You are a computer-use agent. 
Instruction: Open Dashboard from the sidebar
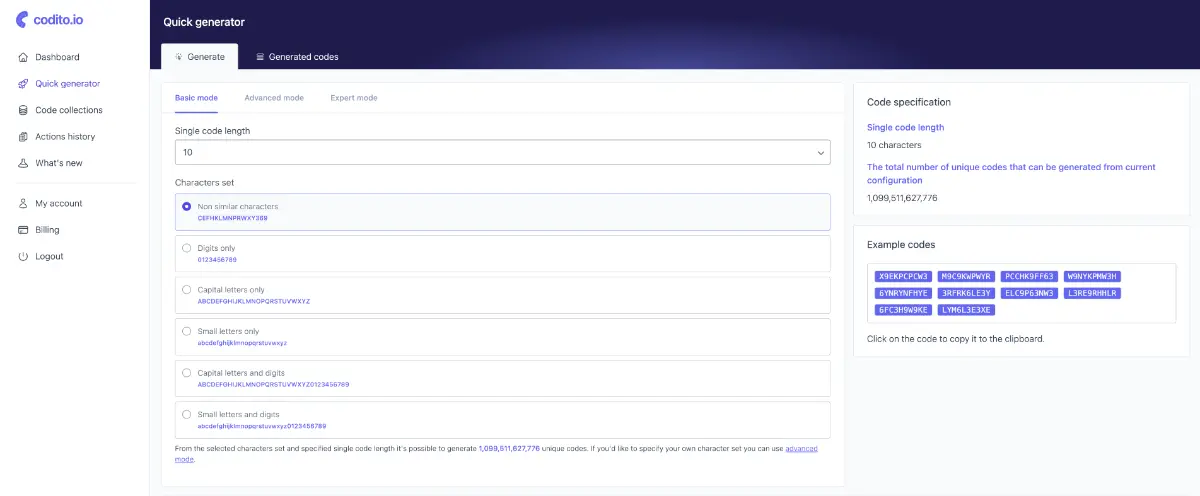(x=57, y=57)
